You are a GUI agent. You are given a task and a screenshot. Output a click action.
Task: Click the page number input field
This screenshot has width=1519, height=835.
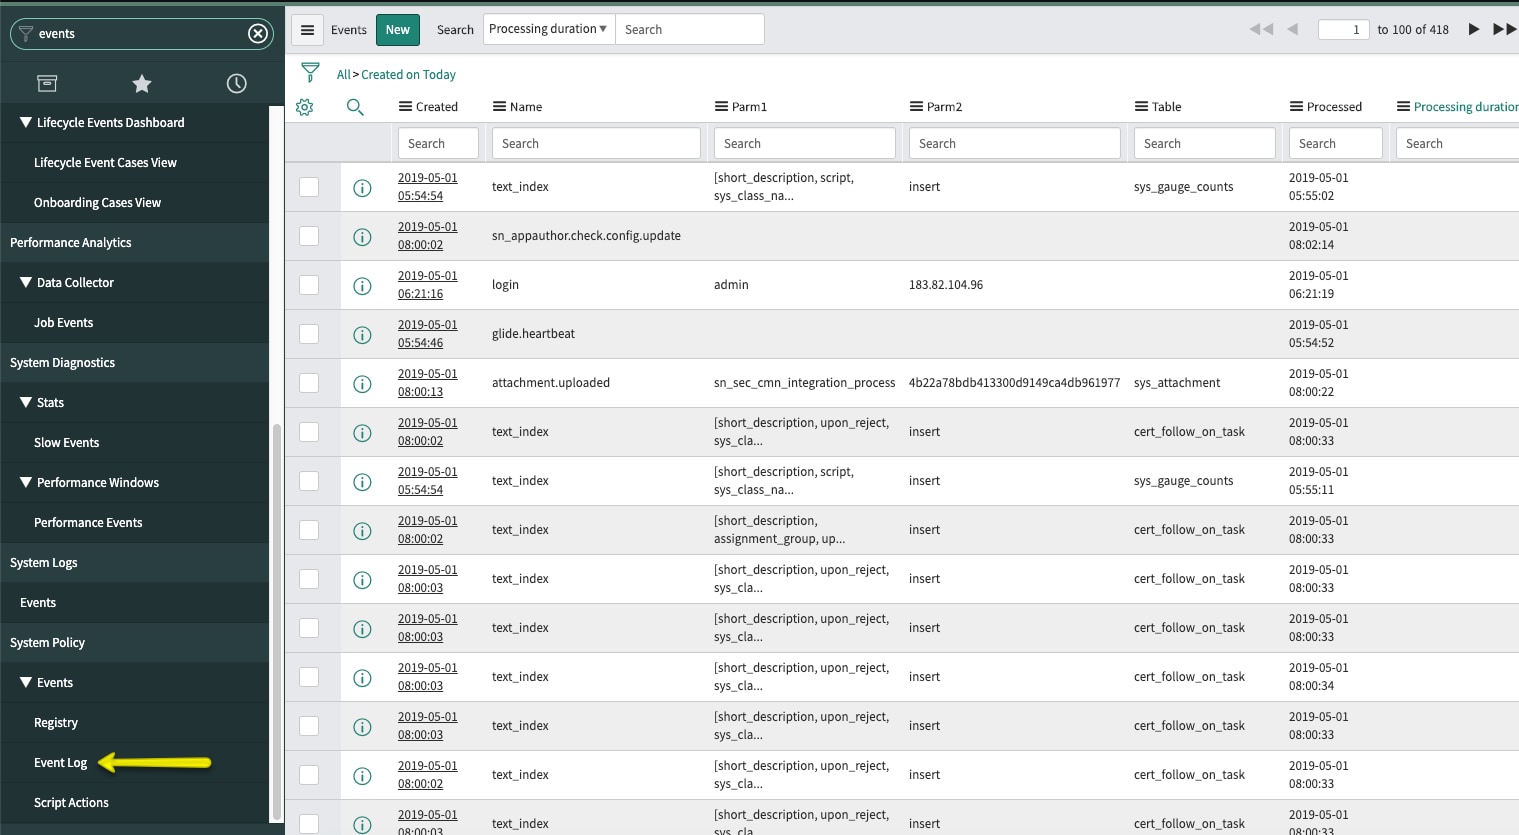[1343, 29]
